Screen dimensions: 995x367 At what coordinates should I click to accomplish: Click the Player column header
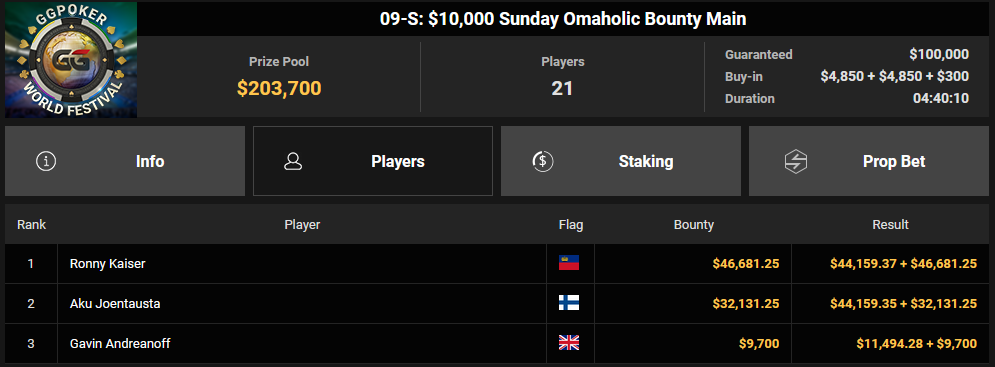pyautogui.click(x=302, y=225)
